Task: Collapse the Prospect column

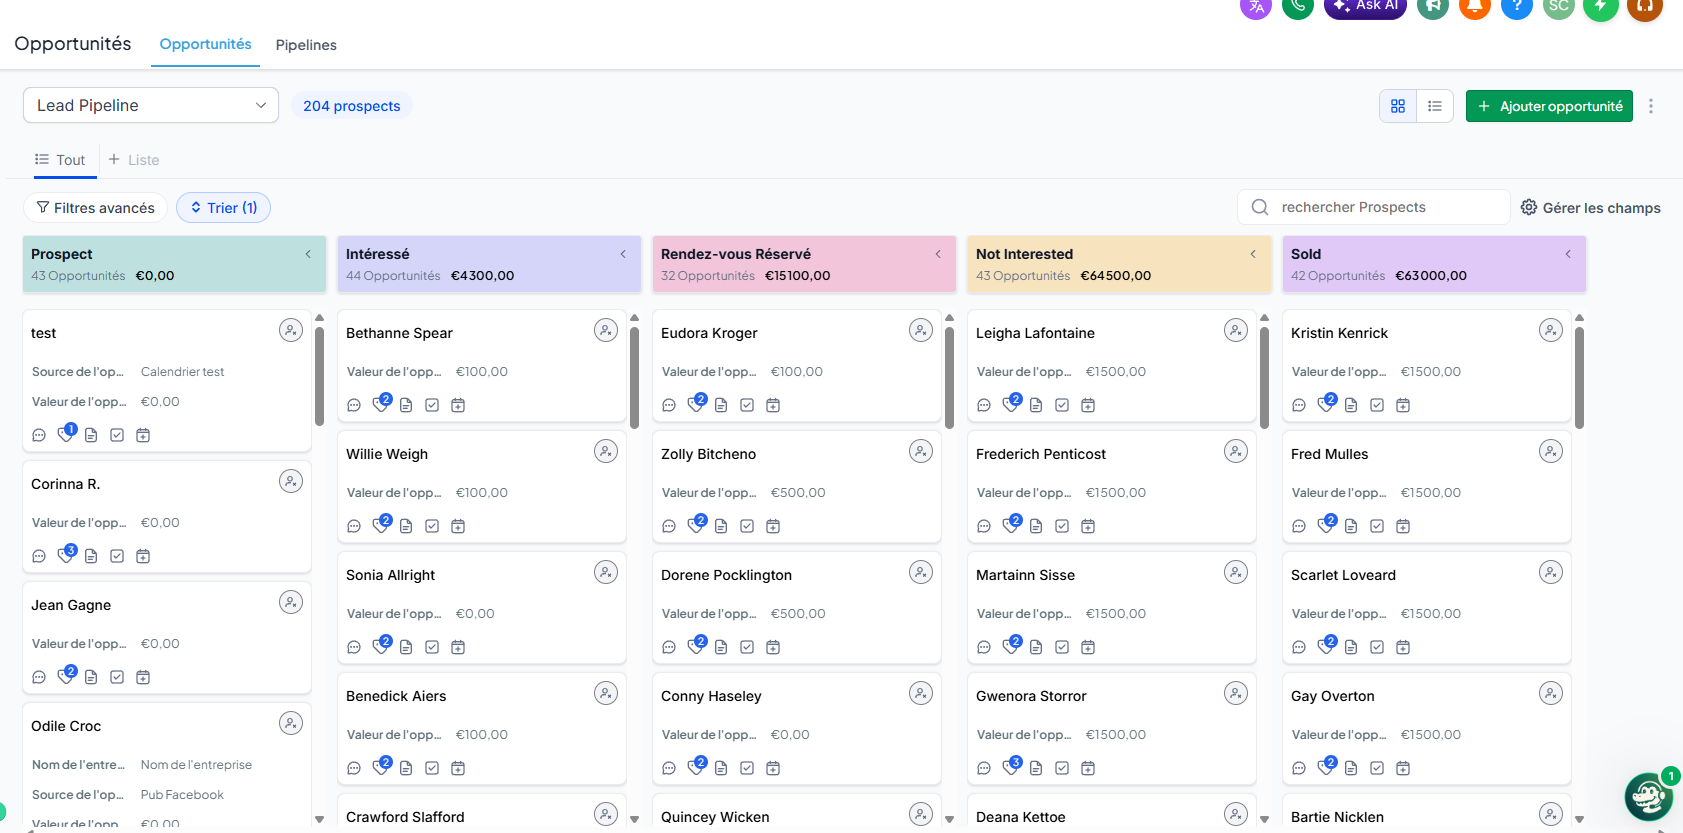Action: tap(308, 254)
